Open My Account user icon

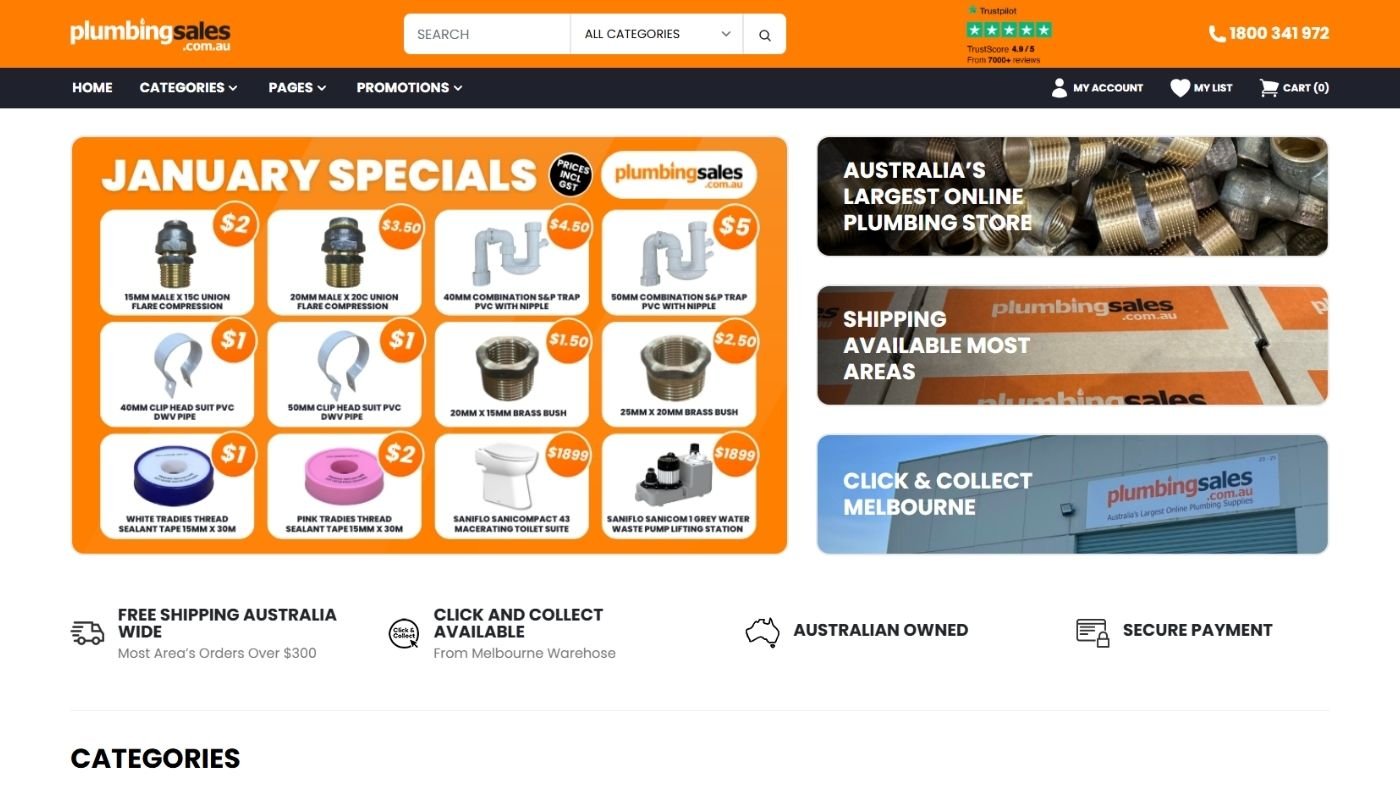point(1059,88)
